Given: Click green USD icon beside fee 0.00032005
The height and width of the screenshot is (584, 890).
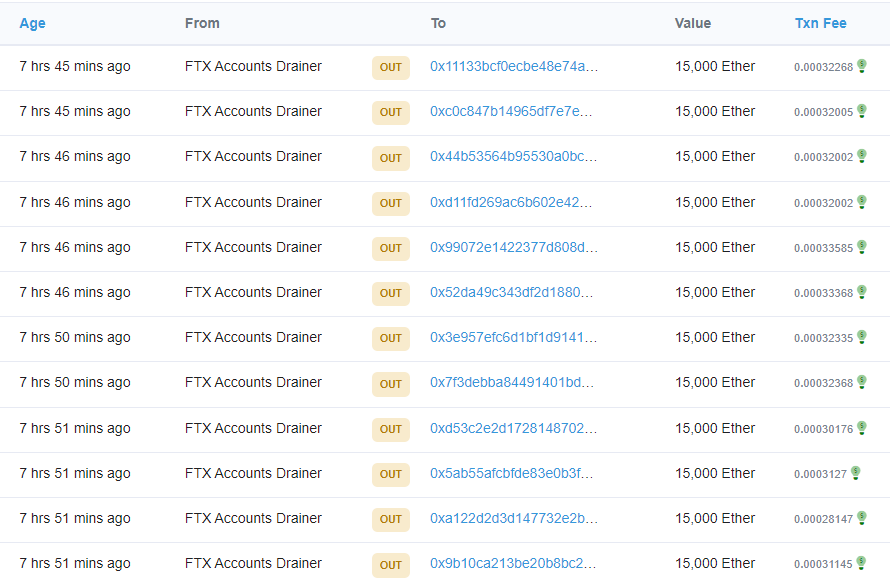Looking at the screenshot, I should tap(862, 112).
